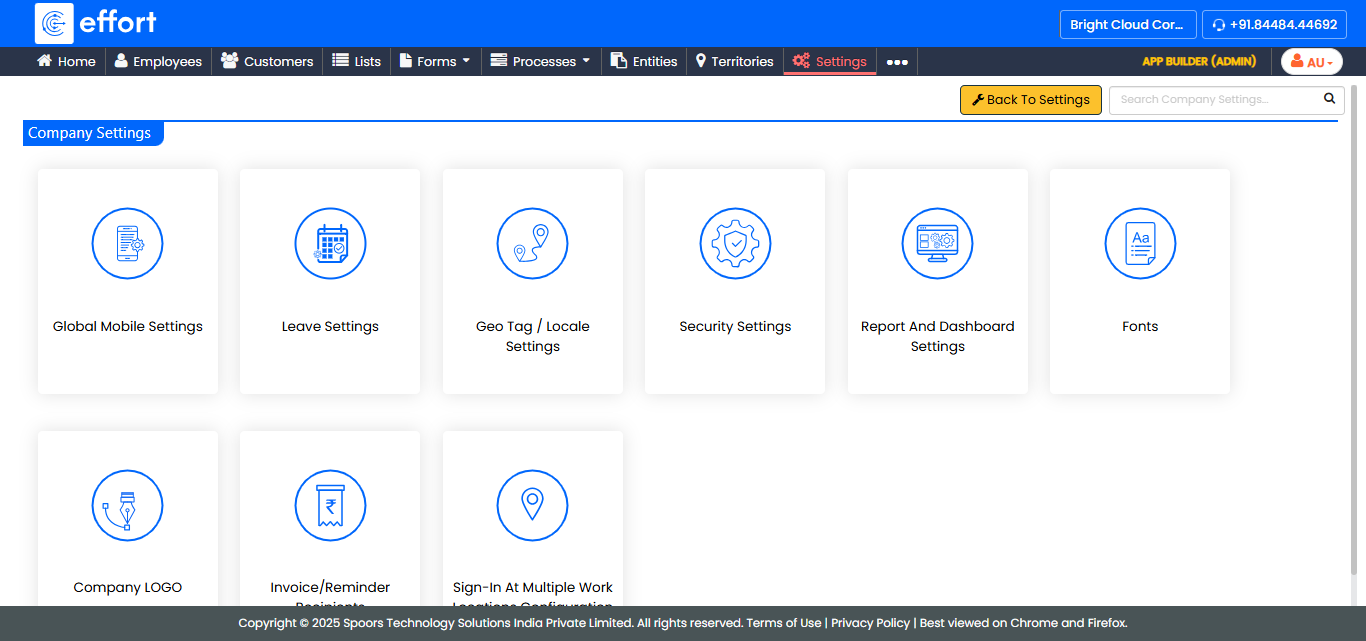Click the Search Company Settings field
The height and width of the screenshot is (641, 1366).
tap(1215, 100)
